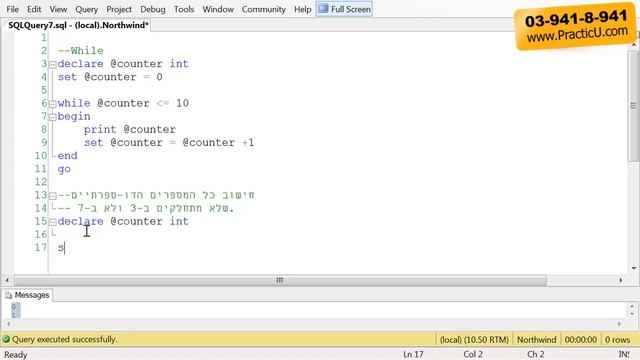640x360 pixels.
Task: Click the '00:00:00' elapsed time entry
Action: 580,340
